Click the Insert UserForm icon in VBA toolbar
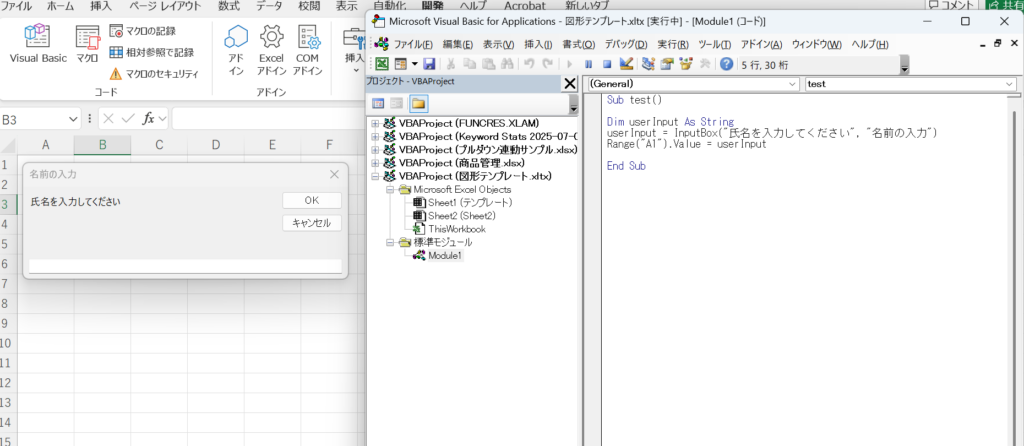1024x446 pixels. (x=400, y=64)
